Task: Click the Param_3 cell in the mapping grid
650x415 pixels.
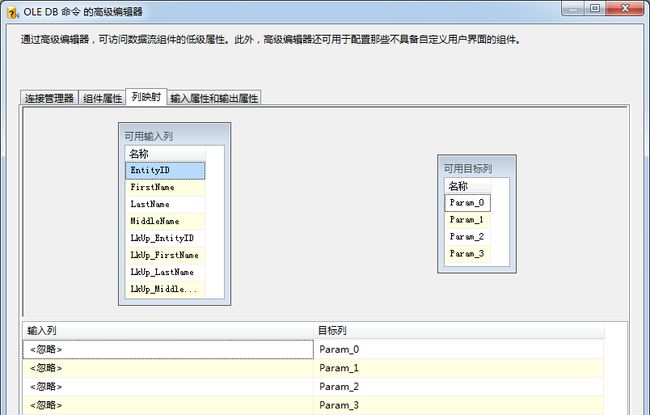Action: 459,405
